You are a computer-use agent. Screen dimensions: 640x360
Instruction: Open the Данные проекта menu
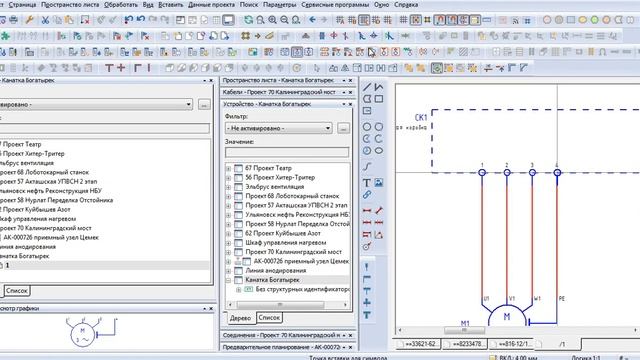[211, 5]
